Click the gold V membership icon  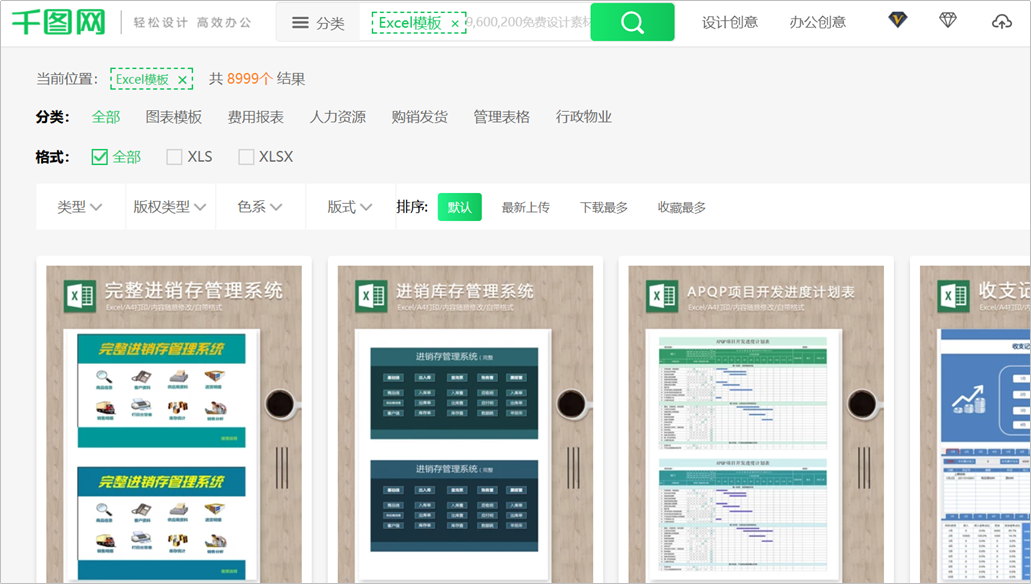898,20
